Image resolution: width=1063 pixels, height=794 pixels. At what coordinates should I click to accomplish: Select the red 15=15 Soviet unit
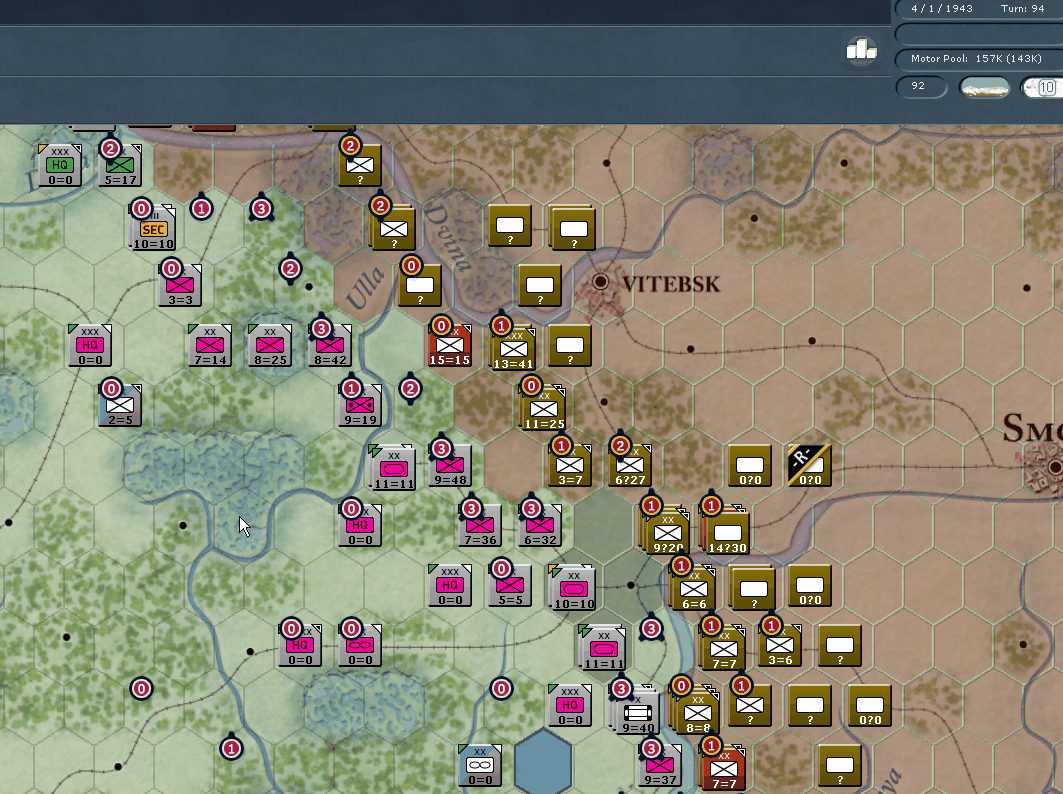(x=450, y=346)
